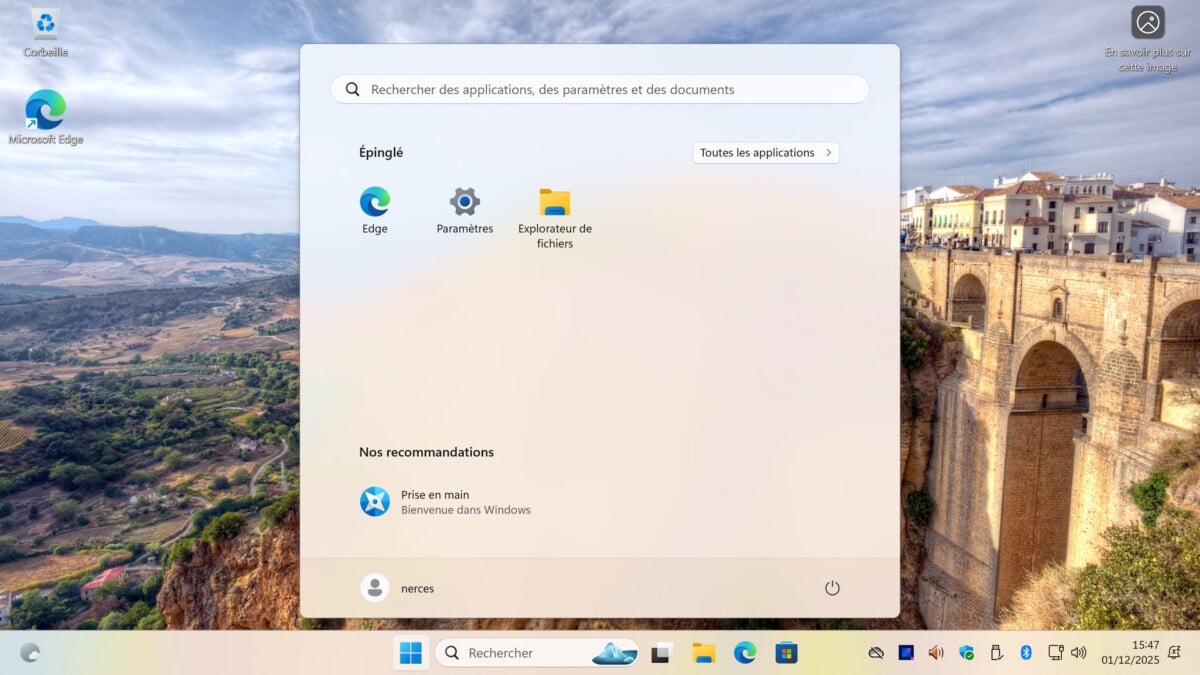
Task: Open the notification center bell icon
Action: coord(1174,653)
